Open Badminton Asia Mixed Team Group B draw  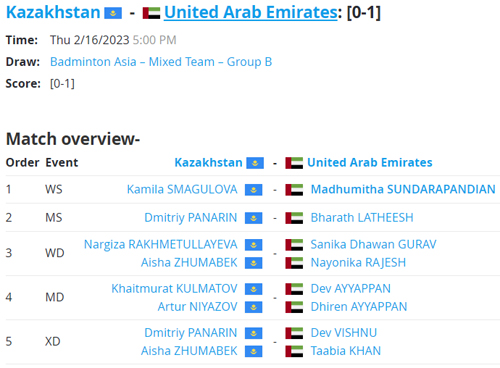point(161,62)
